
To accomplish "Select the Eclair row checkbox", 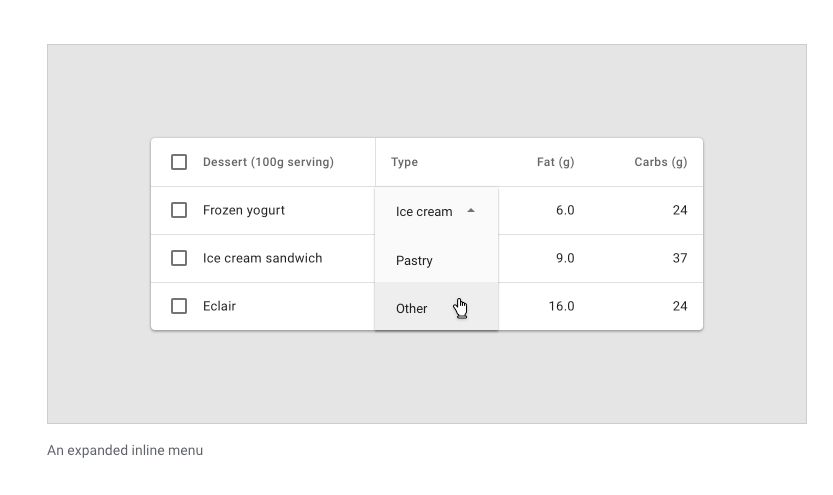I will pyautogui.click(x=179, y=306).
